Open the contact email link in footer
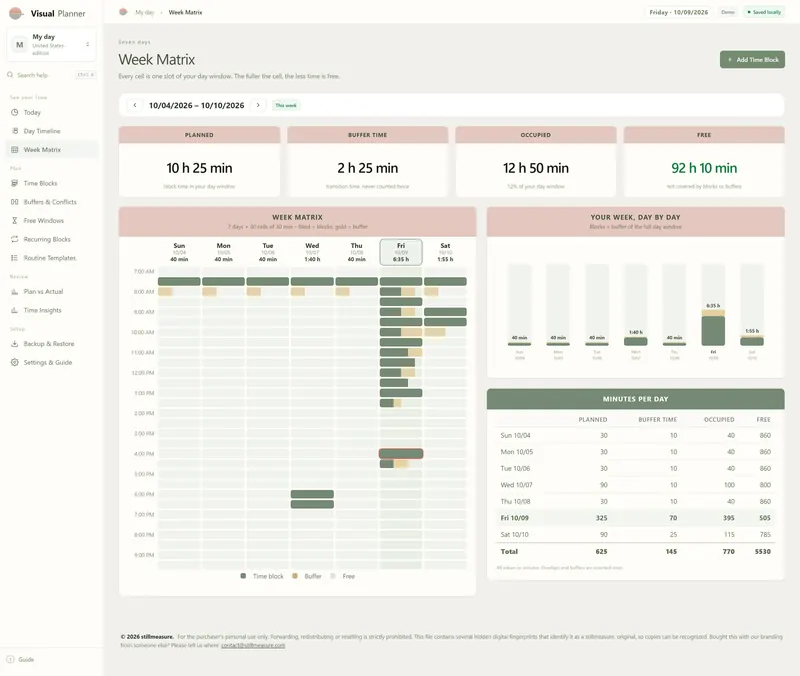The image size is (800, 676). (253, 645)
